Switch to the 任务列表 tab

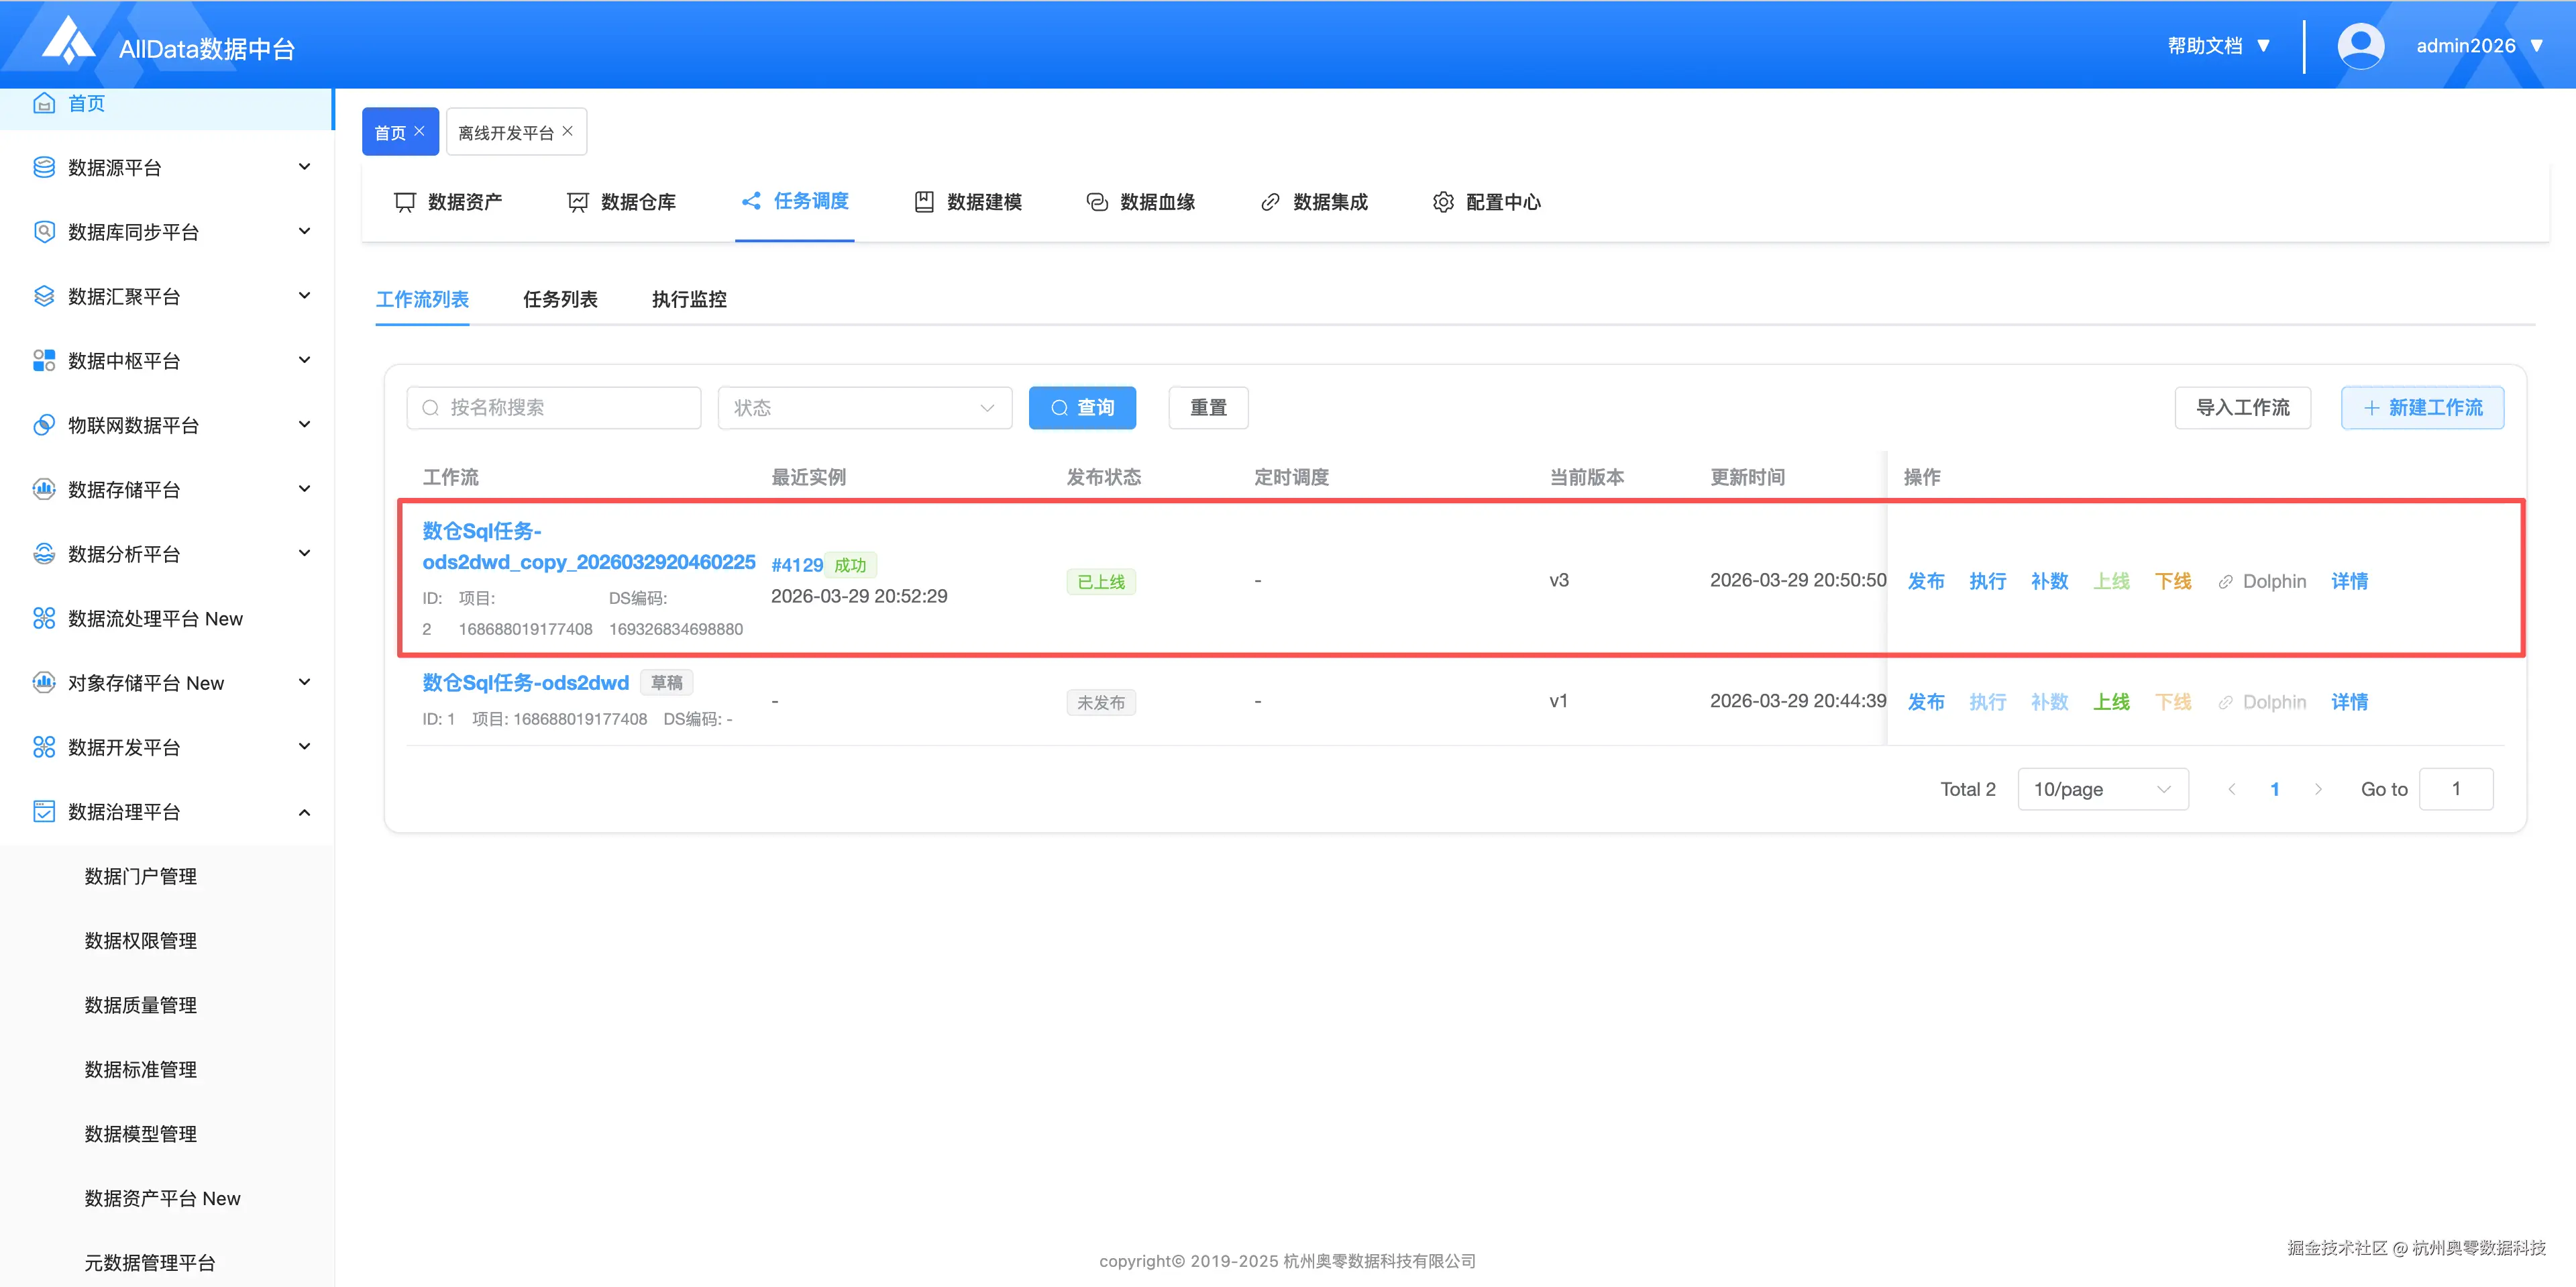coord(560,299)
